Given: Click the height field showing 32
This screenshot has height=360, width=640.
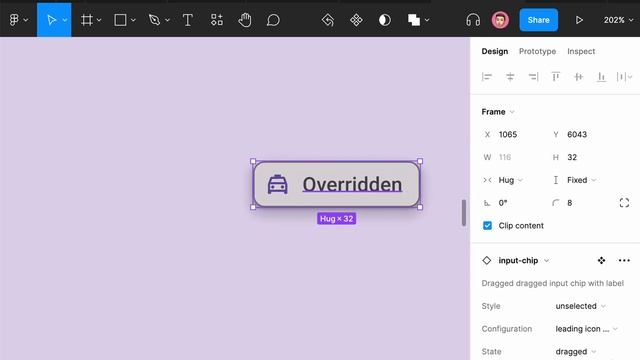Looking at the screenshot, I should (572, 157).
